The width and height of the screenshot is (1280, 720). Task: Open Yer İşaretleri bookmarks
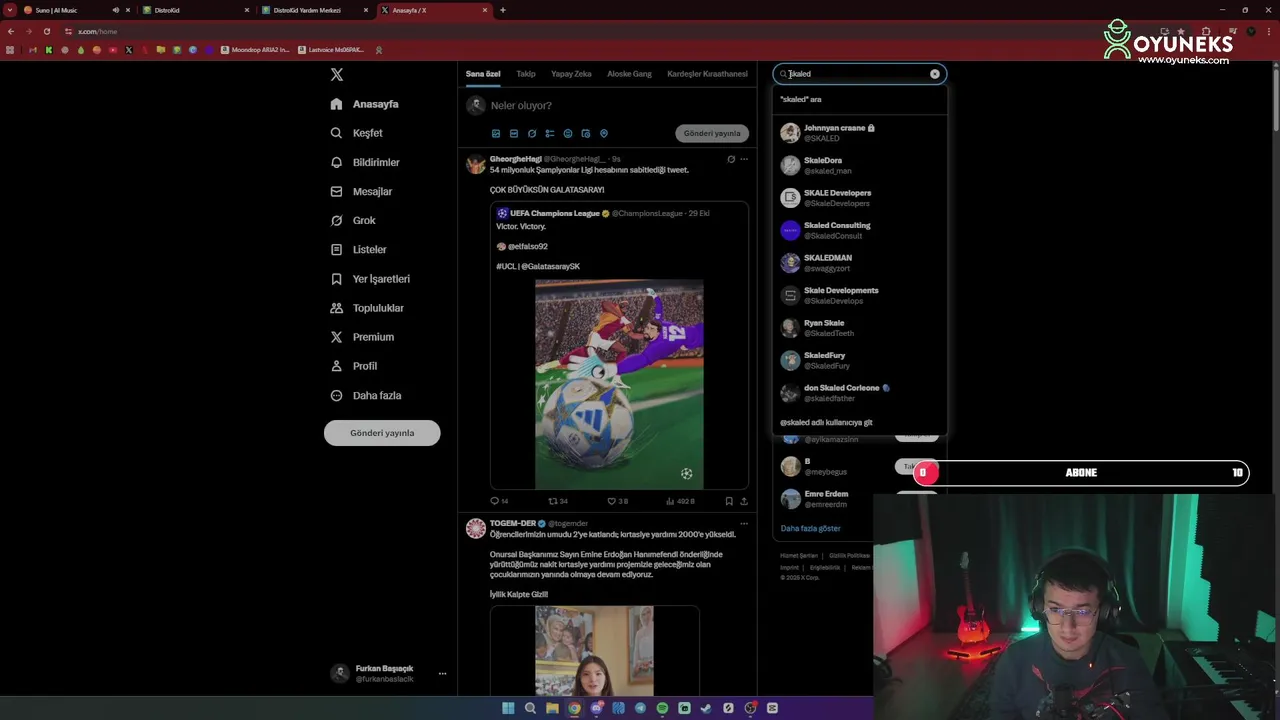tap(370, 279)
